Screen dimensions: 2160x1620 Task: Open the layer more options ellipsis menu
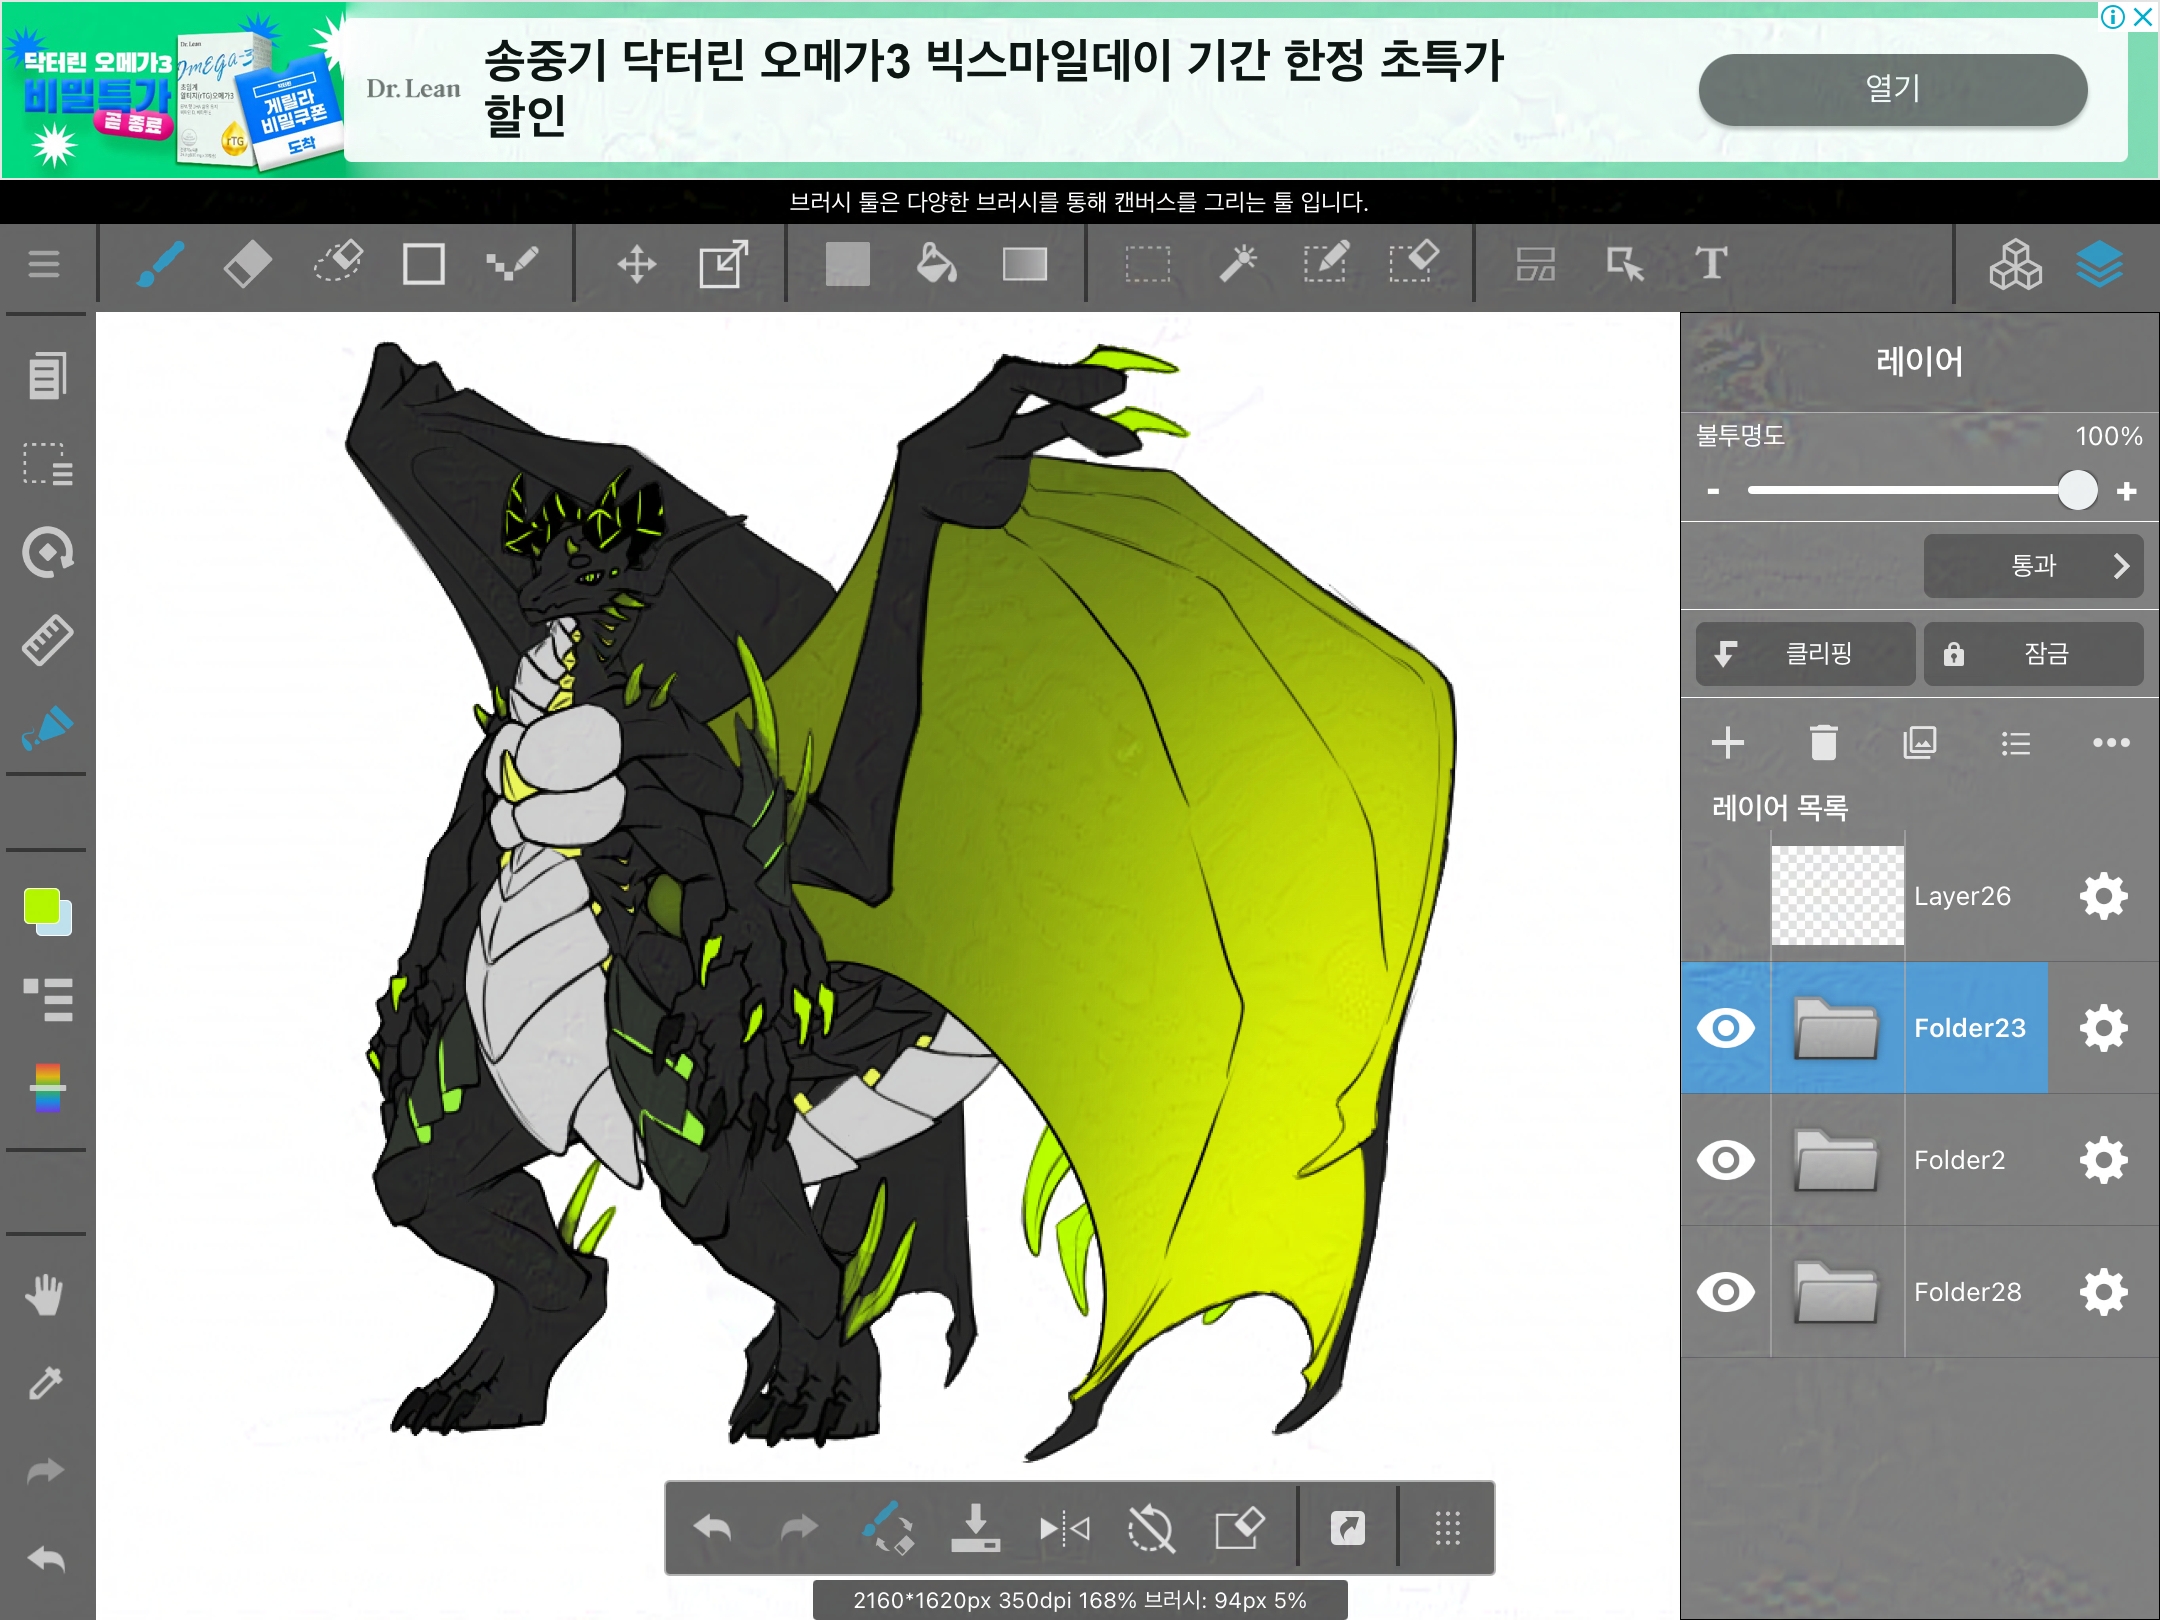(x=2110, y=743)
